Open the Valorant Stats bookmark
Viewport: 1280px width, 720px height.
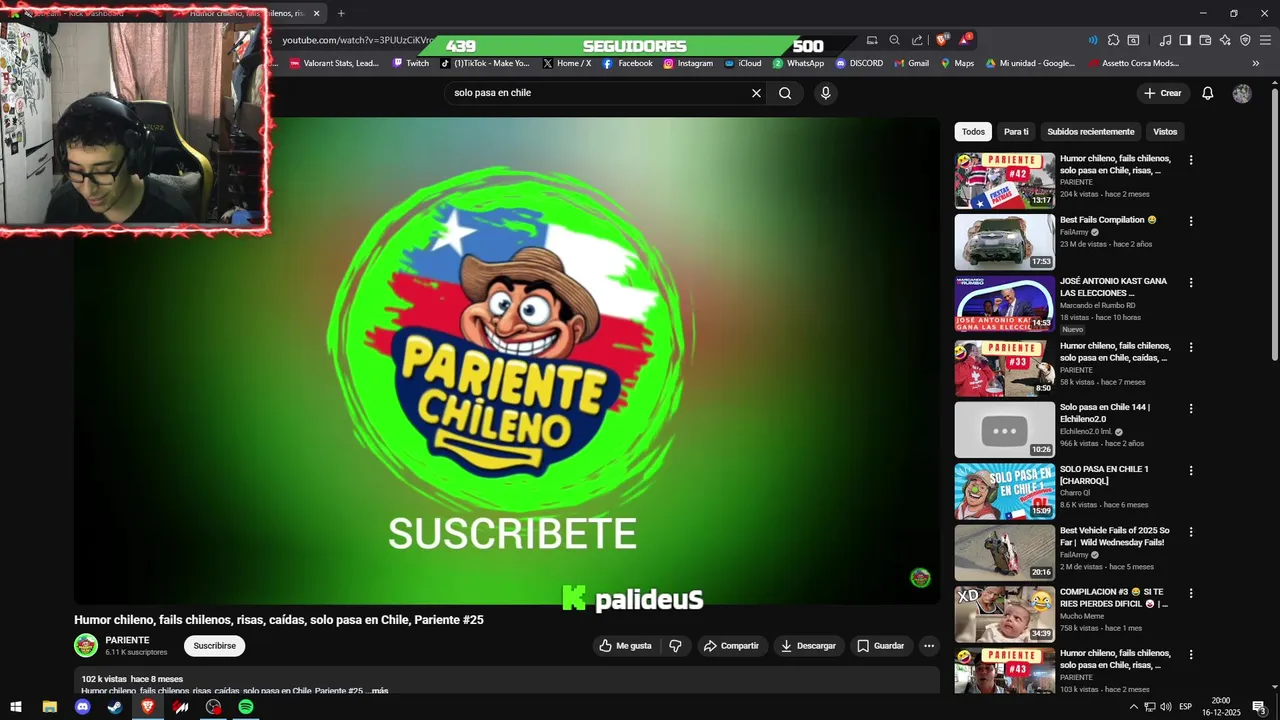(x=334, y=63)
